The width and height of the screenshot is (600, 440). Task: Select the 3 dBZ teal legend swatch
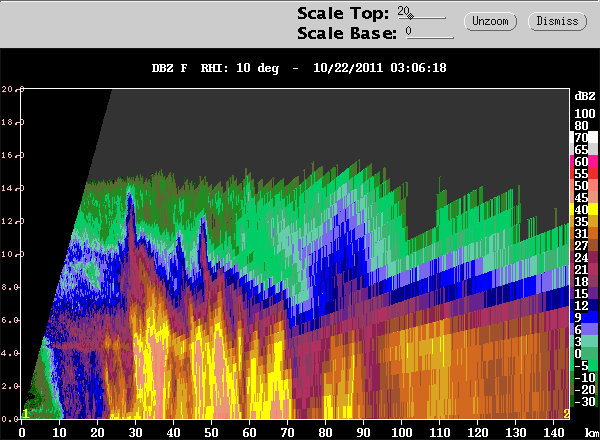click(584, 341)
